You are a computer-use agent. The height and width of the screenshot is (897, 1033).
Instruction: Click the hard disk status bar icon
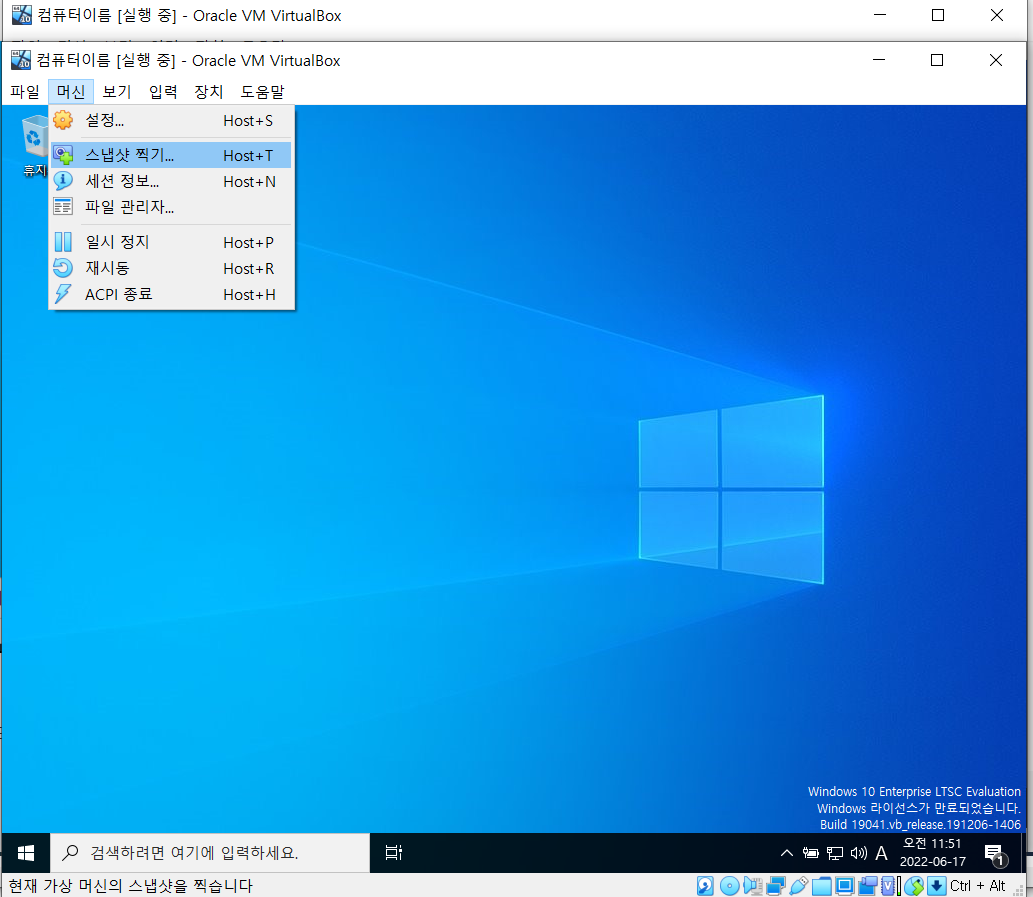[x=705, y=886]
